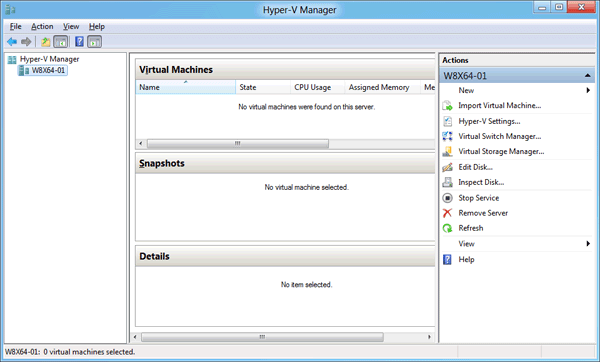
Task: Open the Help menu in menu bar
Action: click(x=97, y=26)
